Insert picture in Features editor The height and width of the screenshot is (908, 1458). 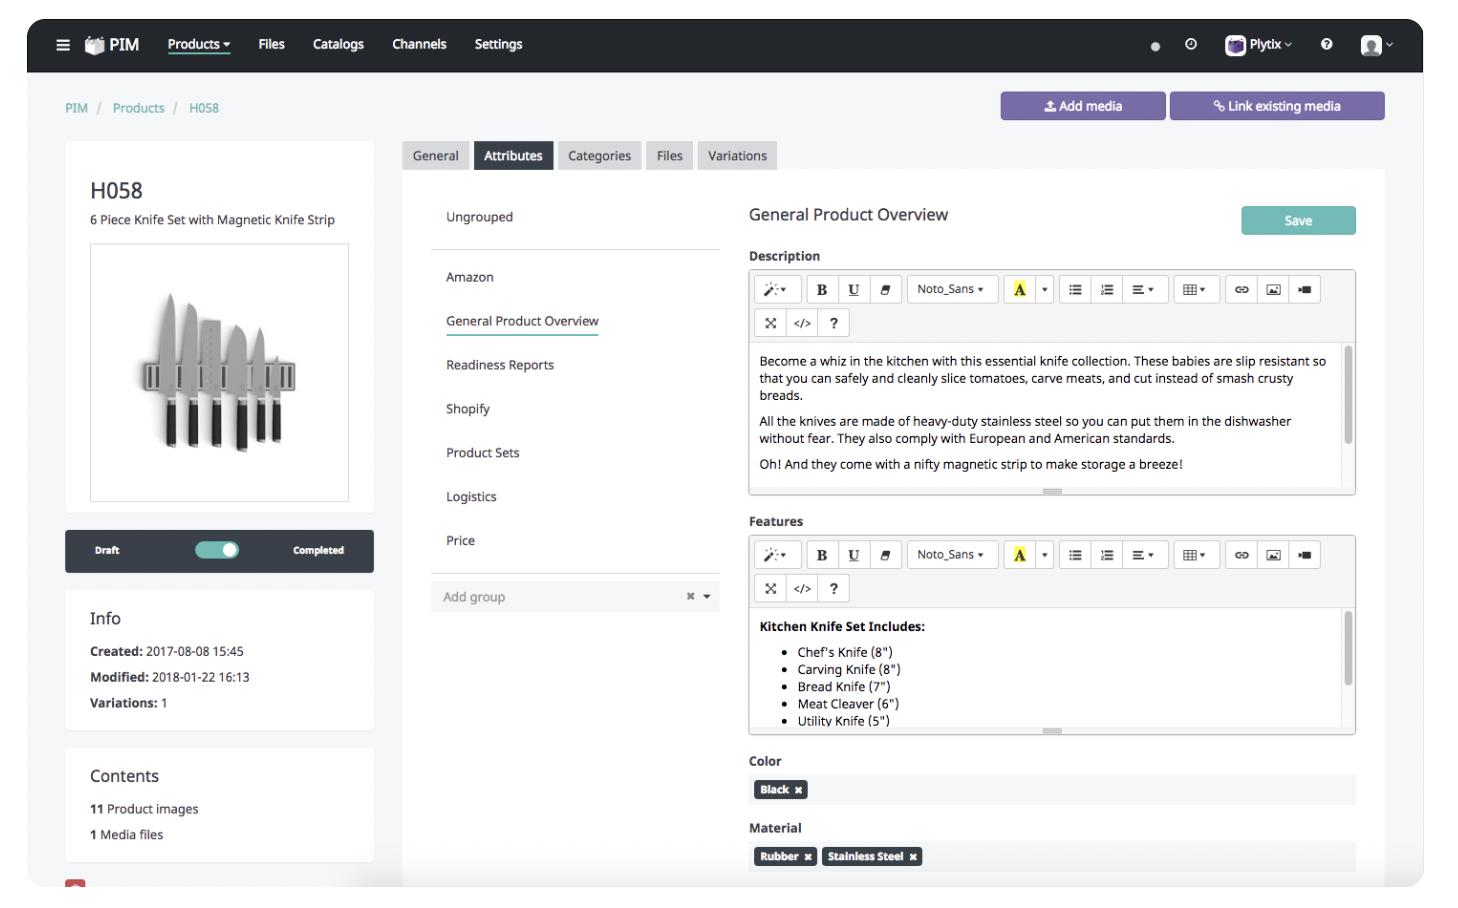coord(1273,555)
